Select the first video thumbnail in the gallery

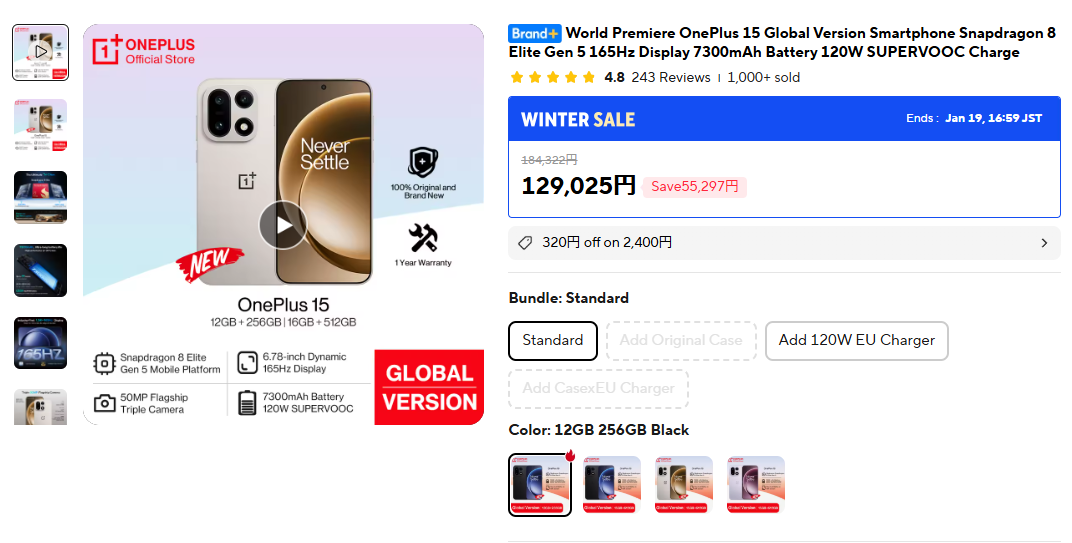(x=40, y=53)
